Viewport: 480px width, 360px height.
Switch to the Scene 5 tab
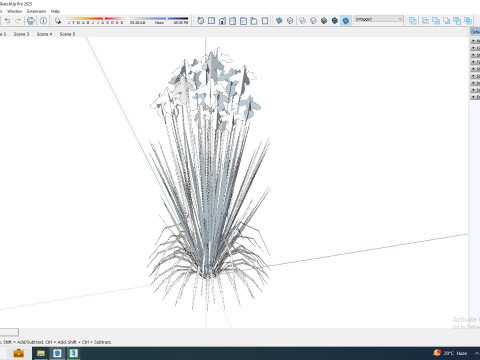pos(67,34)
